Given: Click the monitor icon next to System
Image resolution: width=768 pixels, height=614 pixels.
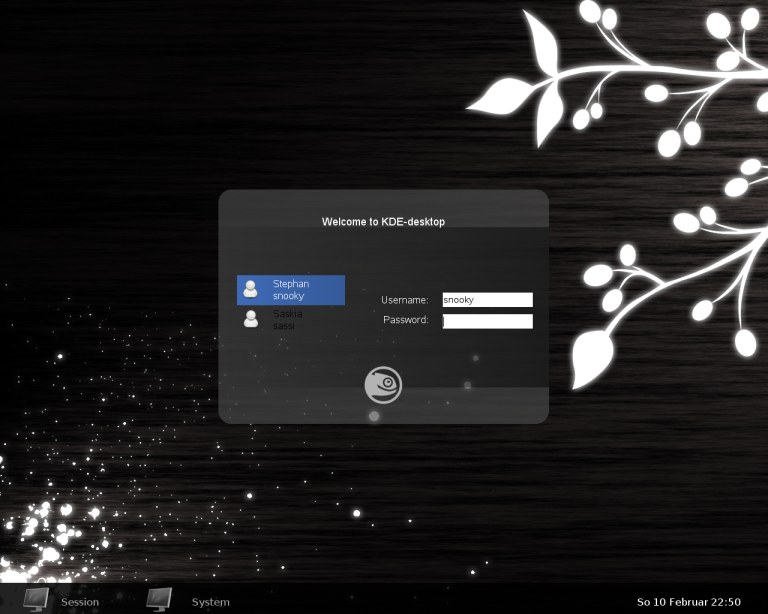Looking at the screenshot, I should point(159,599).
